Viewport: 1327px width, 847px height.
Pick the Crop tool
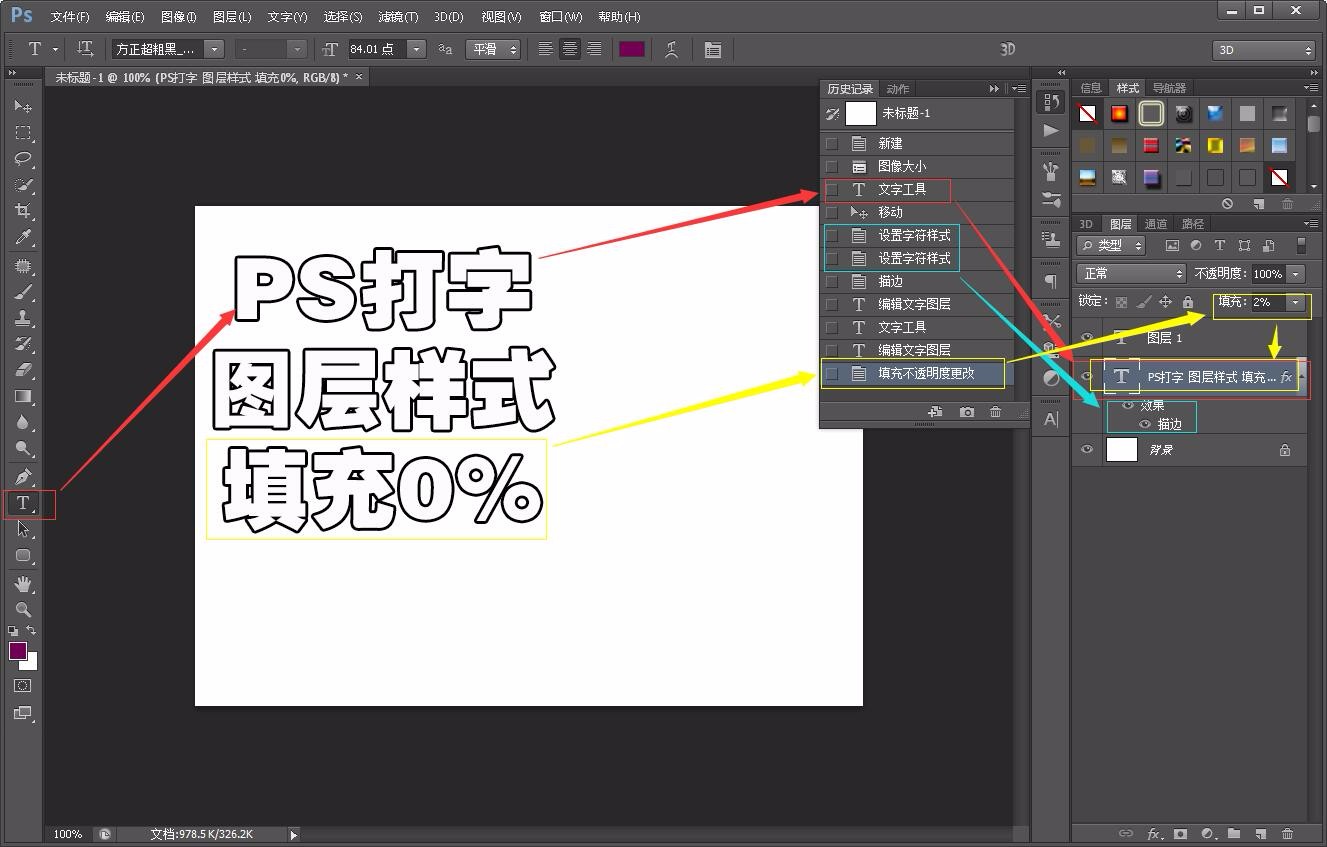click(22, 210)
